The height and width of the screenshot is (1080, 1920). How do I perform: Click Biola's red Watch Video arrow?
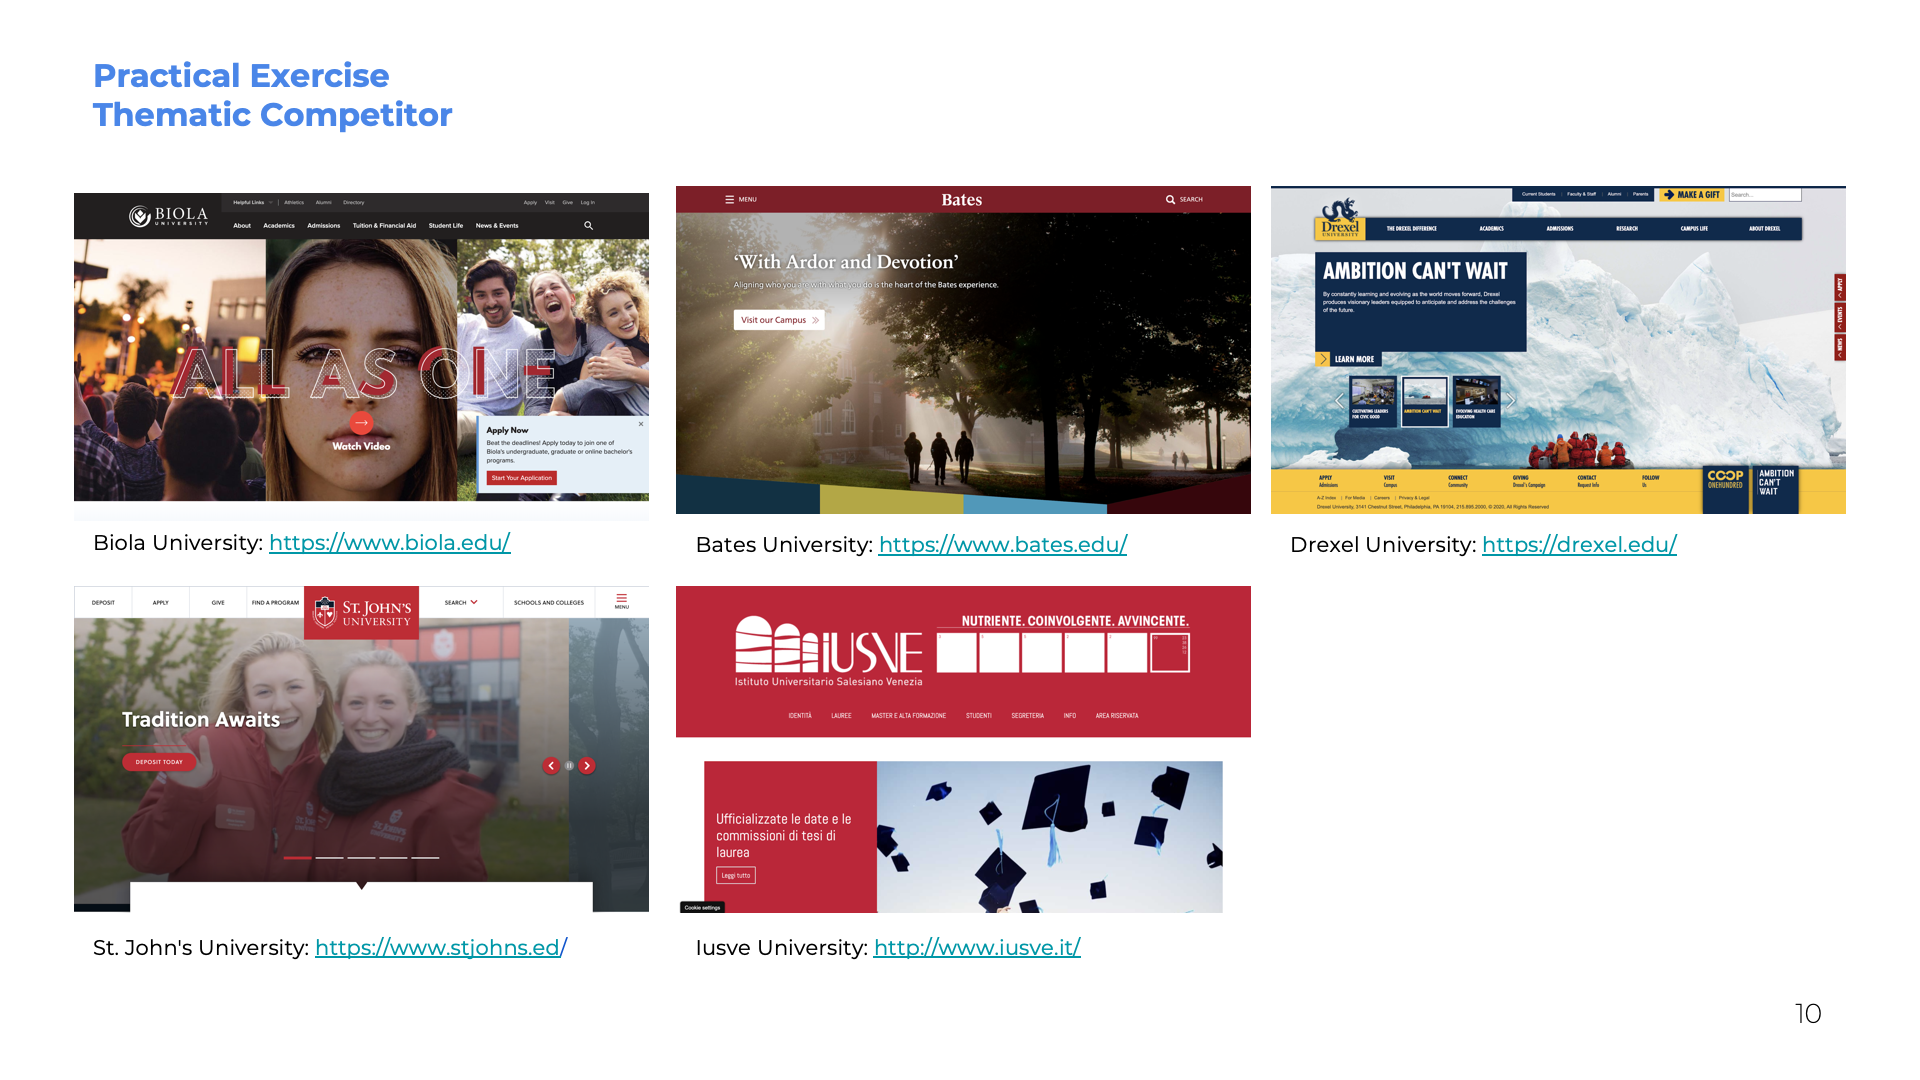[362, 422]
